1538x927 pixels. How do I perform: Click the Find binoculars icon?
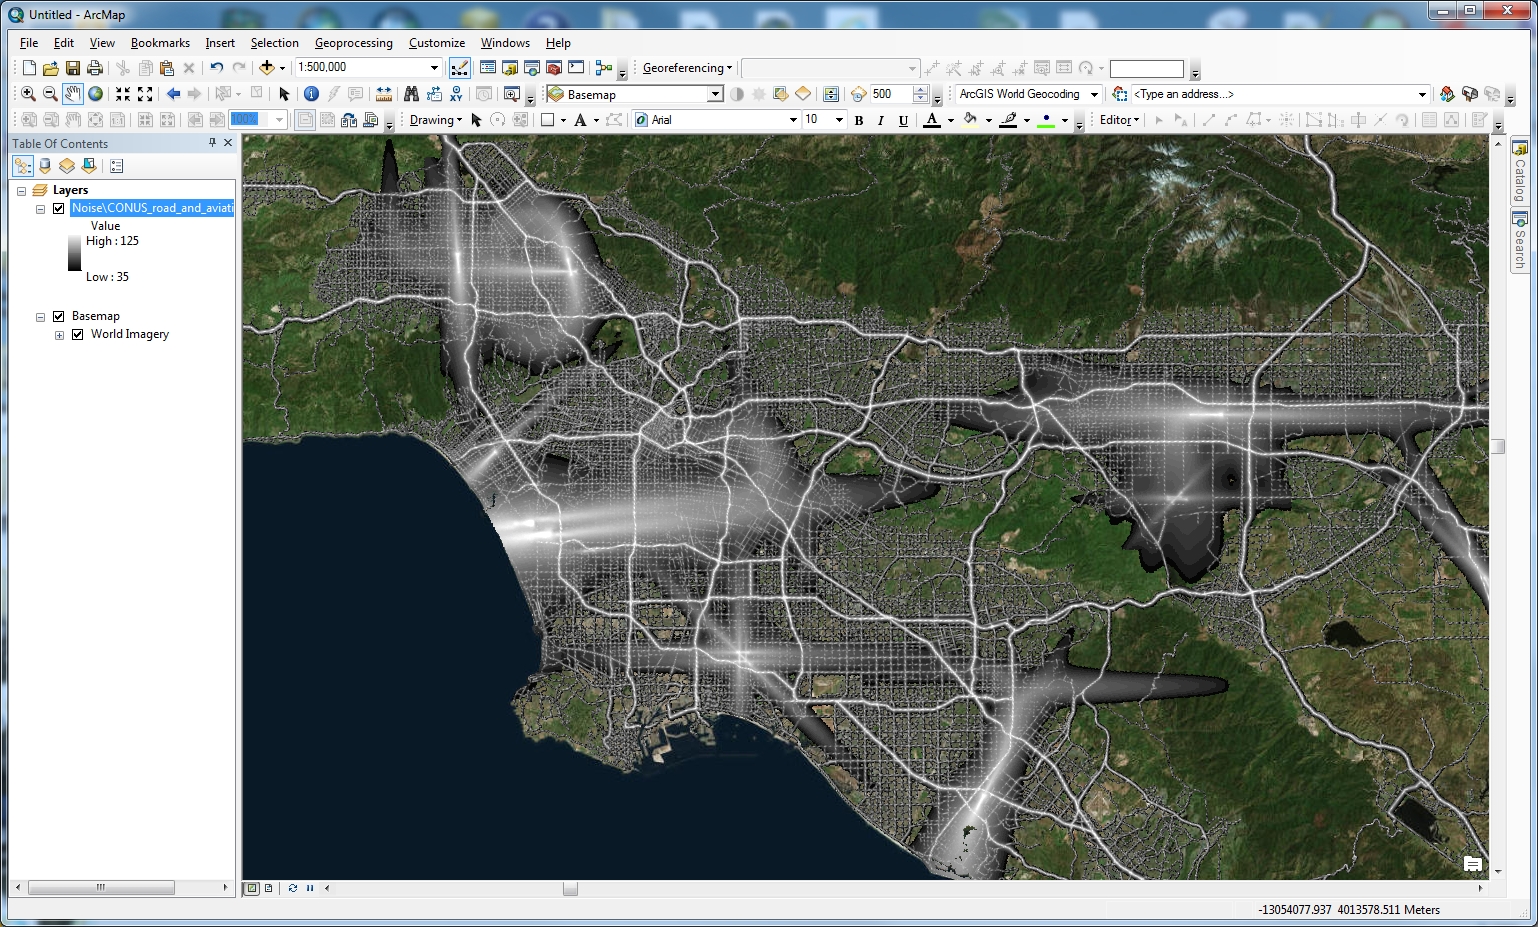pyautogui.click(x=411, y=94)
